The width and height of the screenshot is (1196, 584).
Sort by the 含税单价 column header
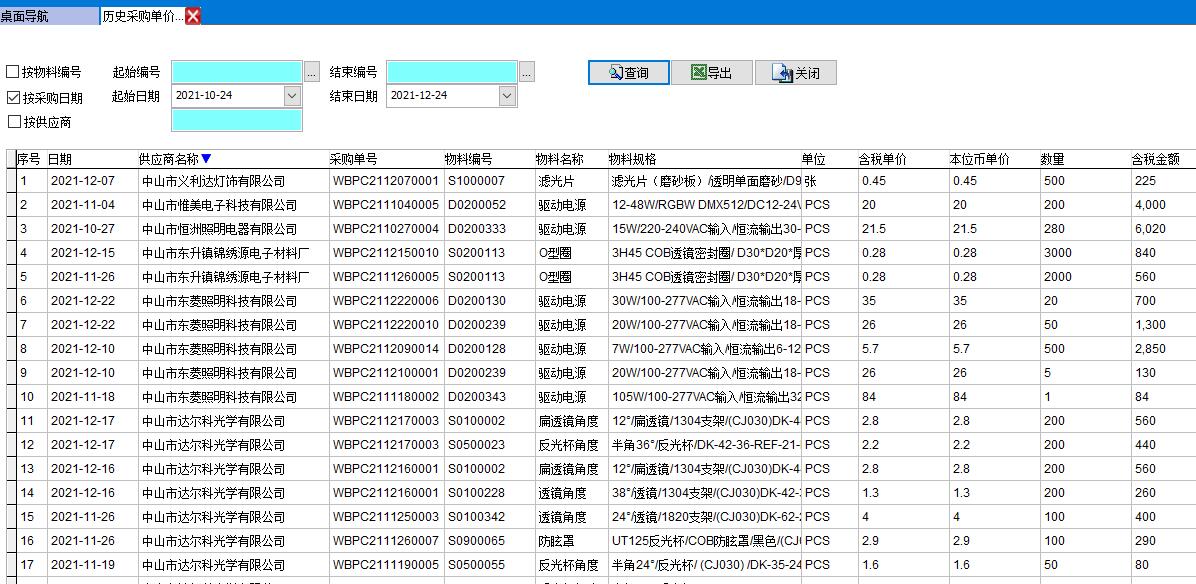pyautogui.click(x=882, y=159)
